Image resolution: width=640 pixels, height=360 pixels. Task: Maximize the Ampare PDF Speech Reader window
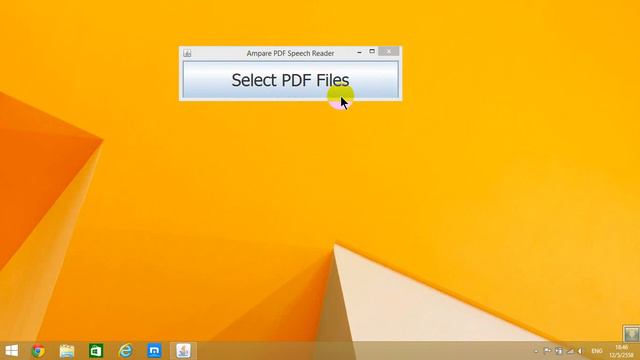(372, 51)
